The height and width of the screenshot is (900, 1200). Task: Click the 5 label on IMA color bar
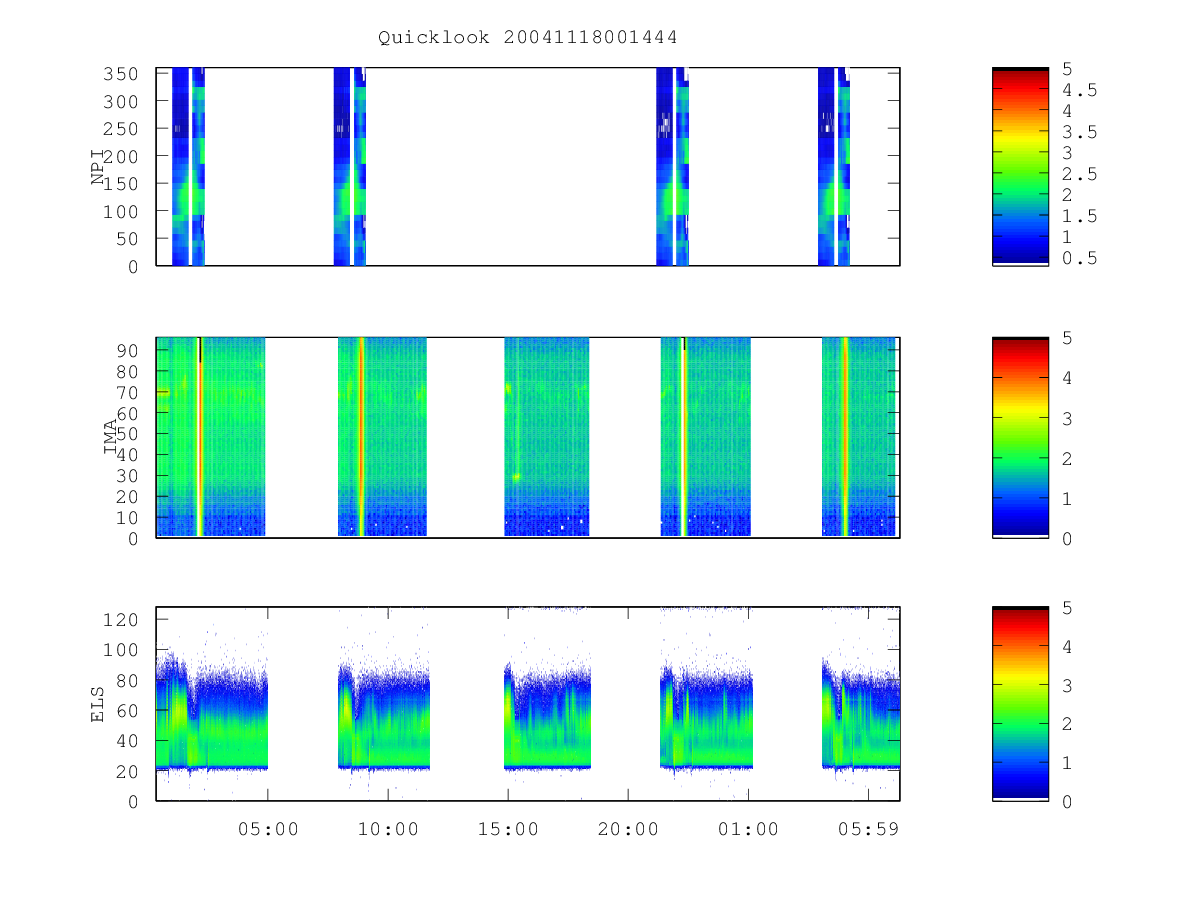pos(1068,338)
